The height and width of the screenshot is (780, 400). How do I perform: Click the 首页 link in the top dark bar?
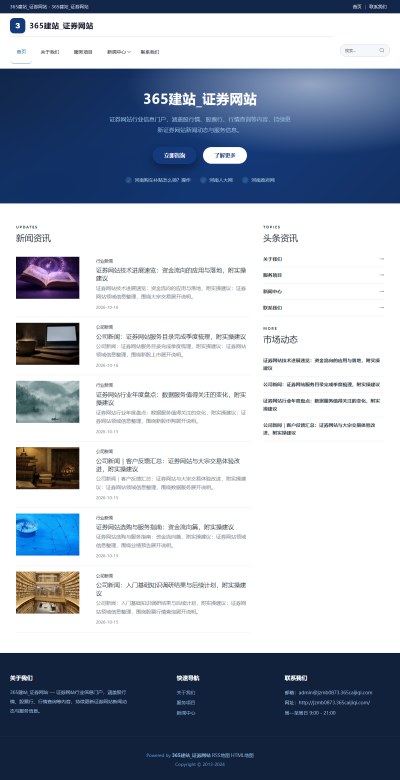click(x=357, y=6)
